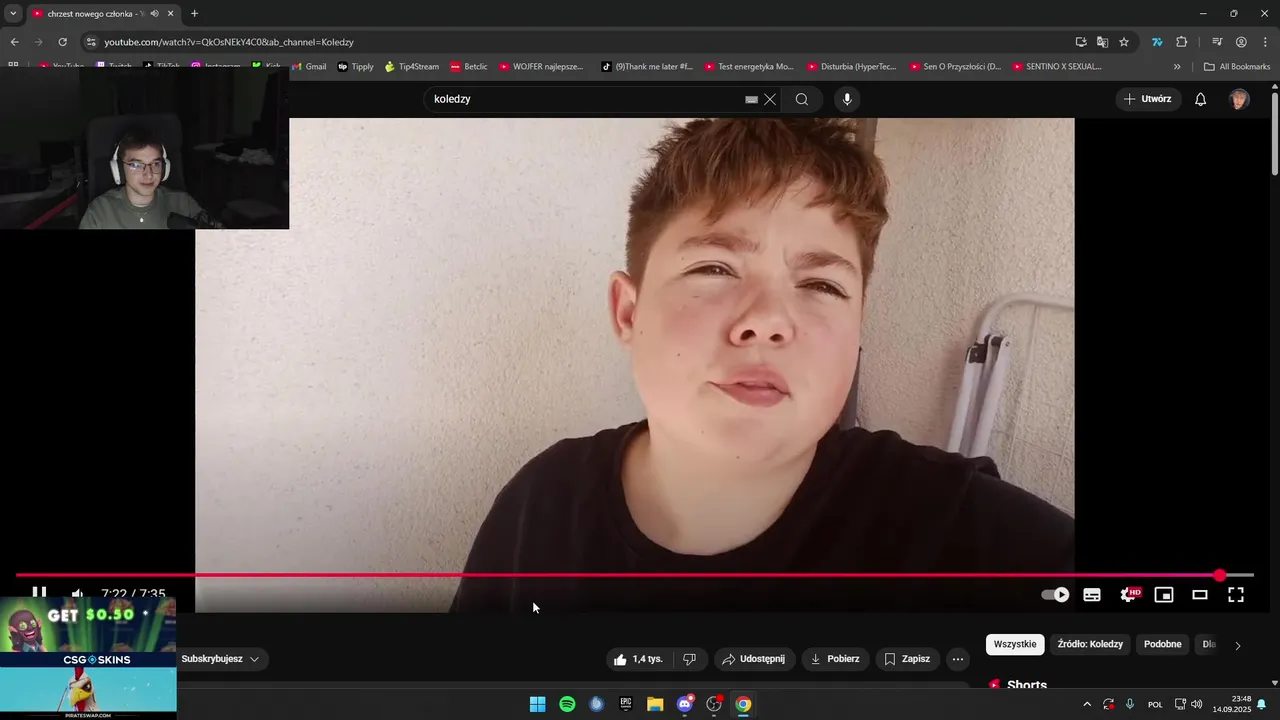
Task: Open the player settings gear with HD badge
Action: point(1129,595)
